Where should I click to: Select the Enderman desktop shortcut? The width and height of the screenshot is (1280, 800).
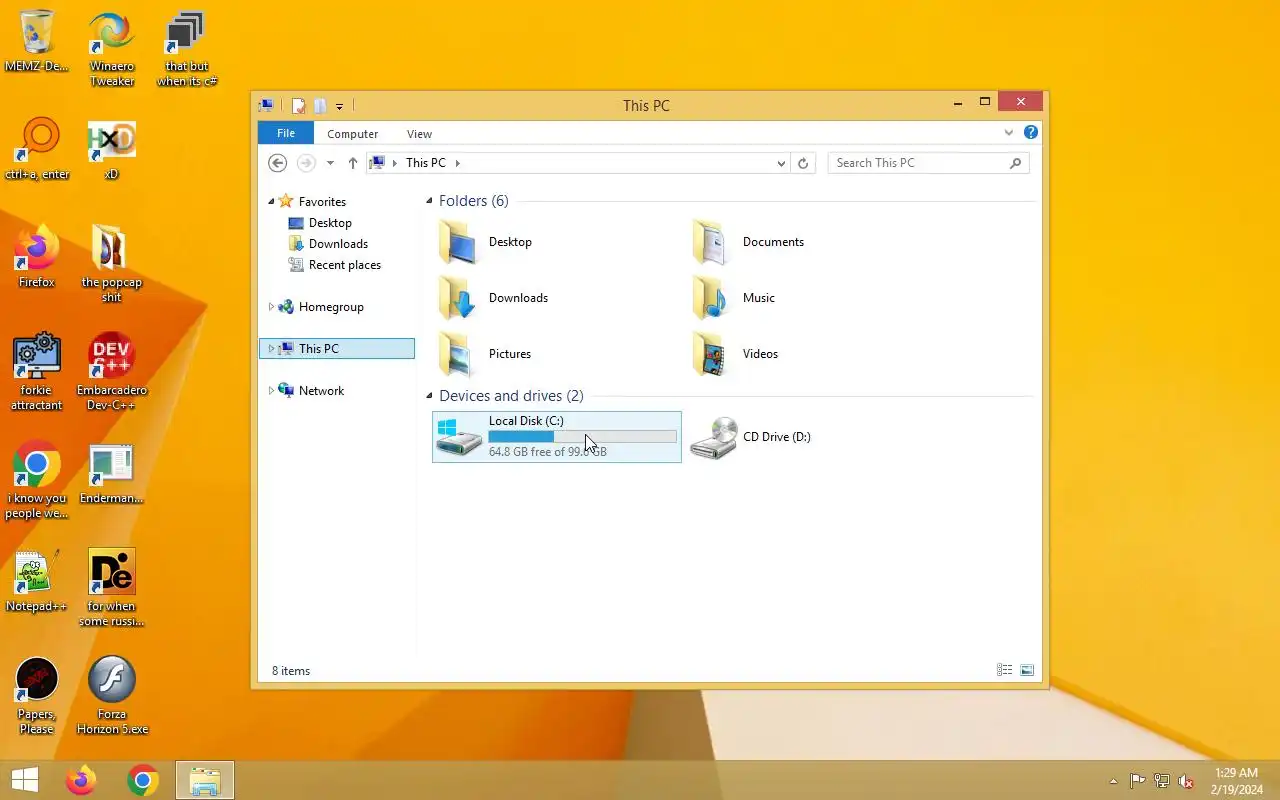click(x=112, y=472)
